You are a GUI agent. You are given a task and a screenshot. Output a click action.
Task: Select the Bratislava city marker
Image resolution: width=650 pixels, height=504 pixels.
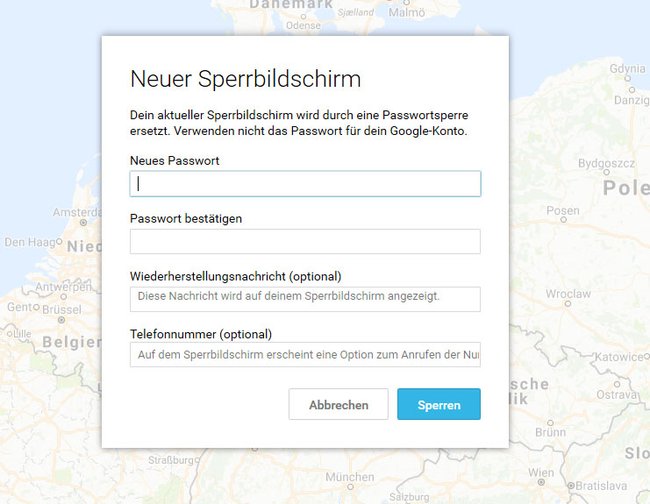pyautogui.click(x=571, y=485)
